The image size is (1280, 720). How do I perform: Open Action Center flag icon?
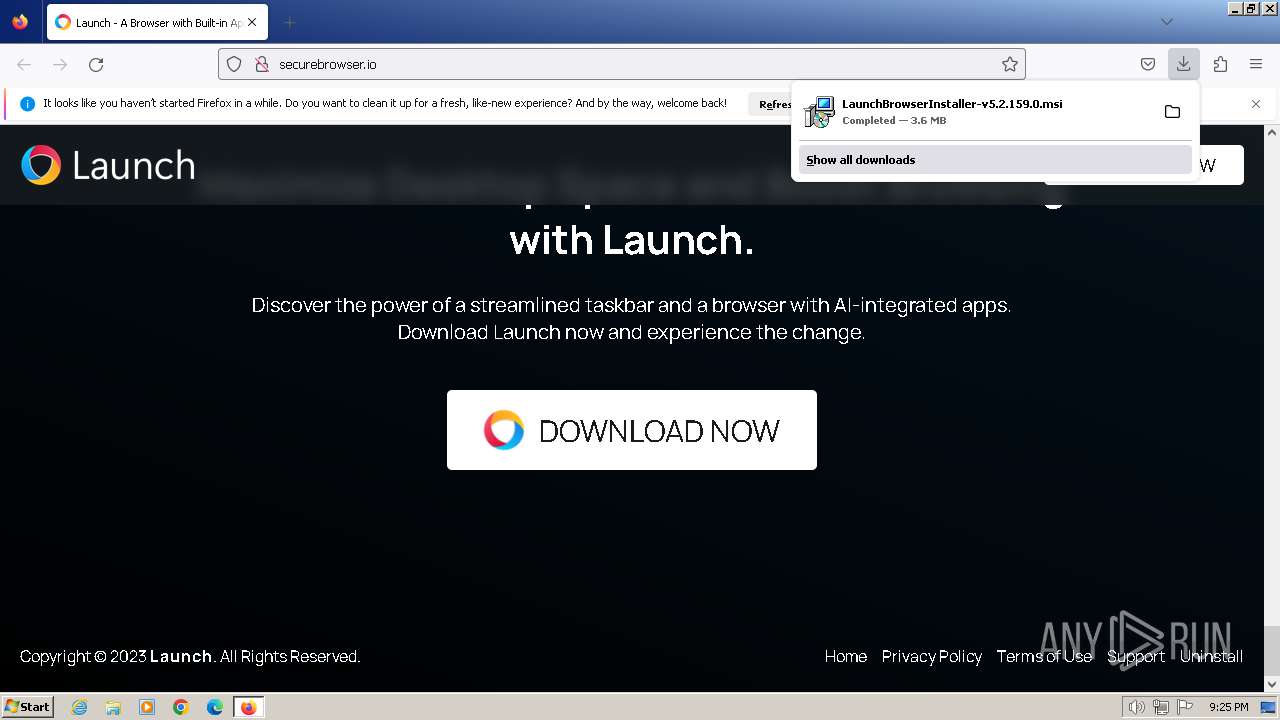click(1185, 707)
